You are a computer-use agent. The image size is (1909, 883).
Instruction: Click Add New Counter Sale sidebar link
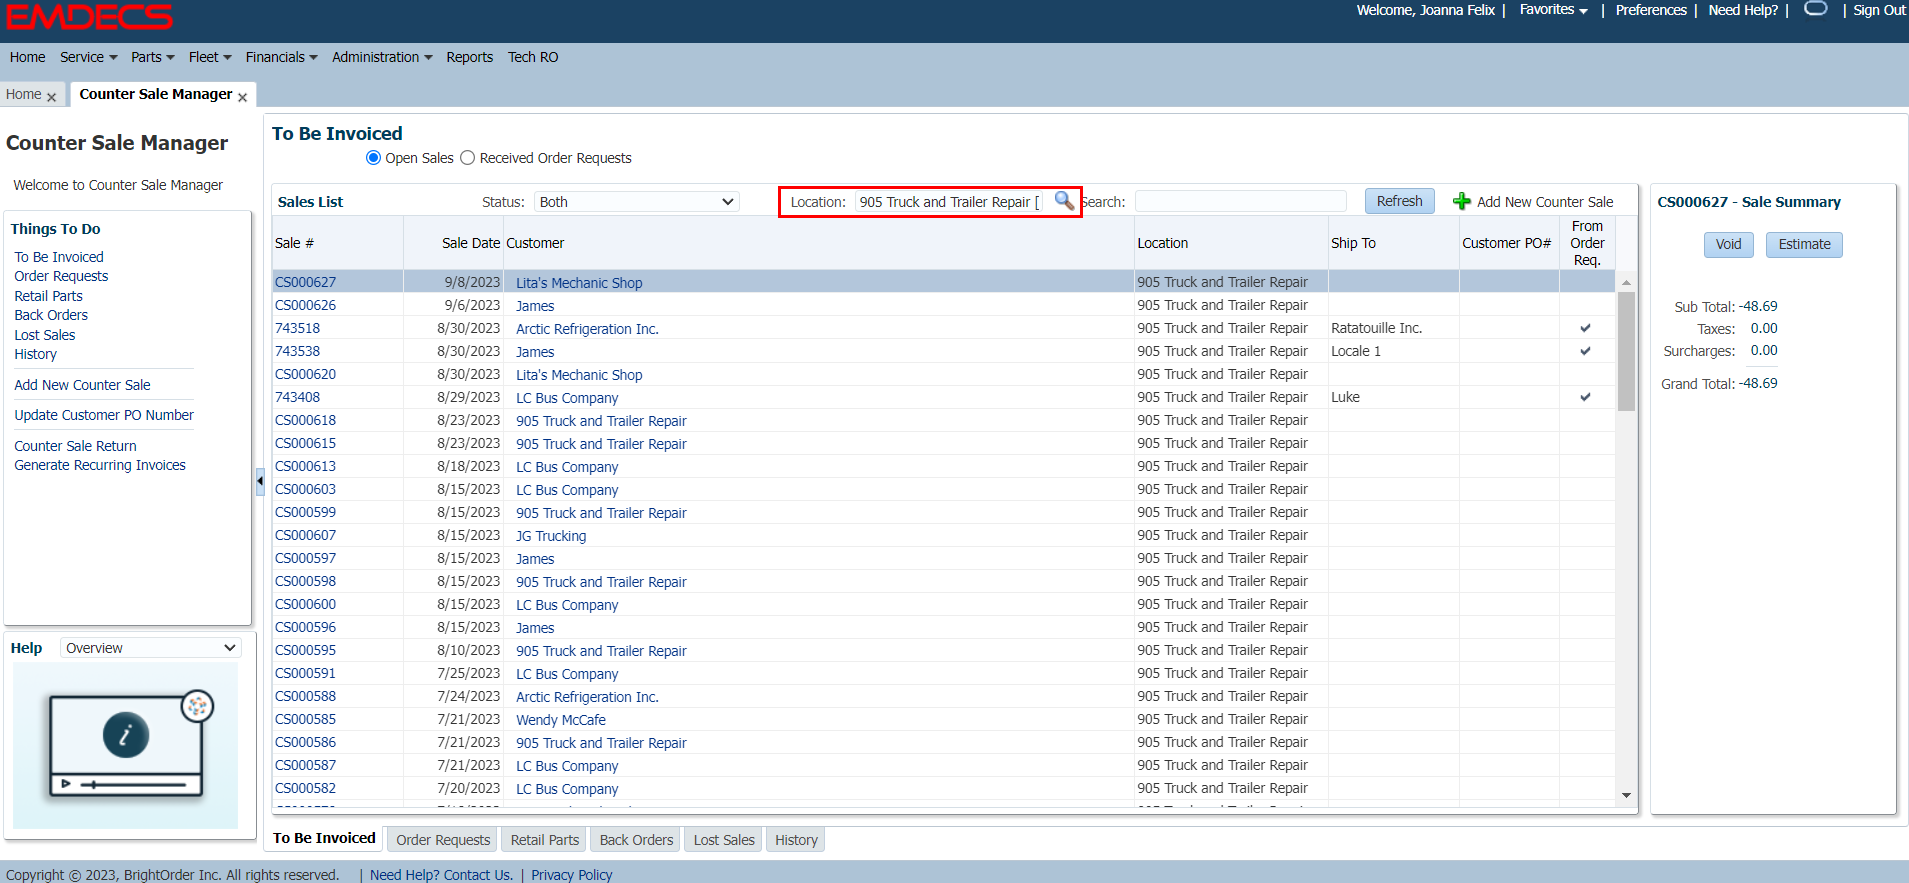pos(82,385)
